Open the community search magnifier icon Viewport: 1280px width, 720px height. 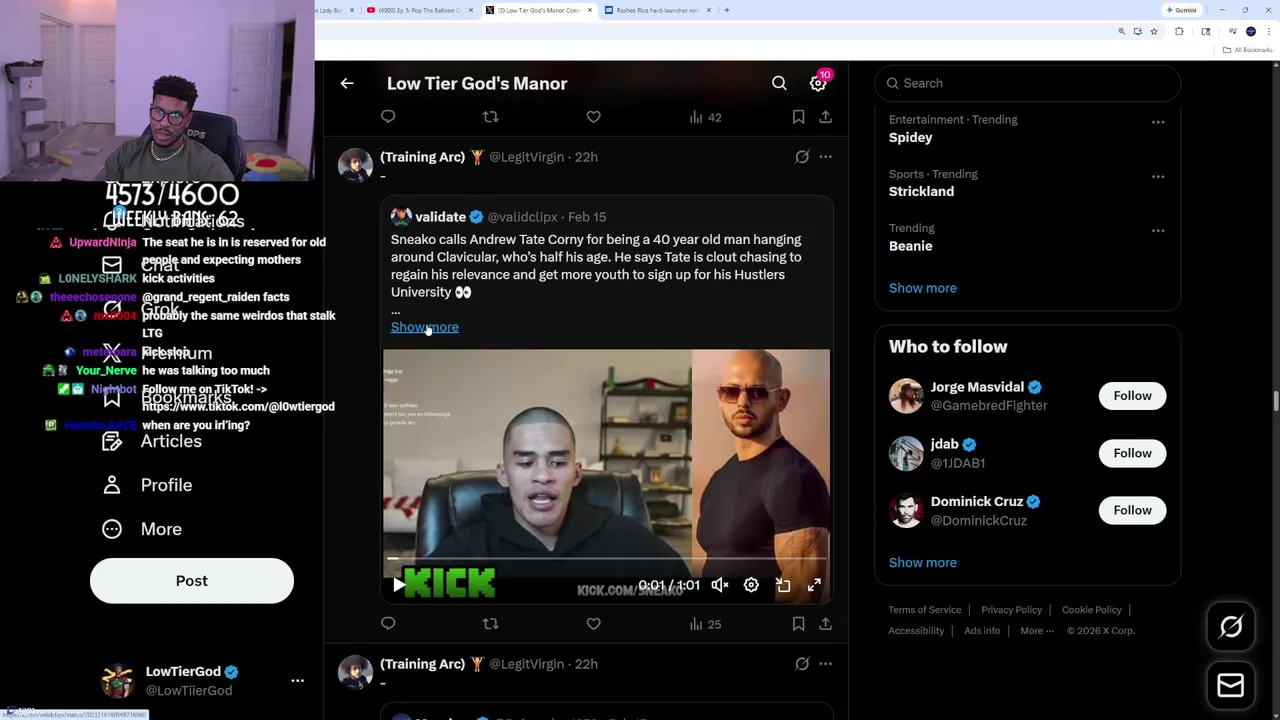[779, 84]
